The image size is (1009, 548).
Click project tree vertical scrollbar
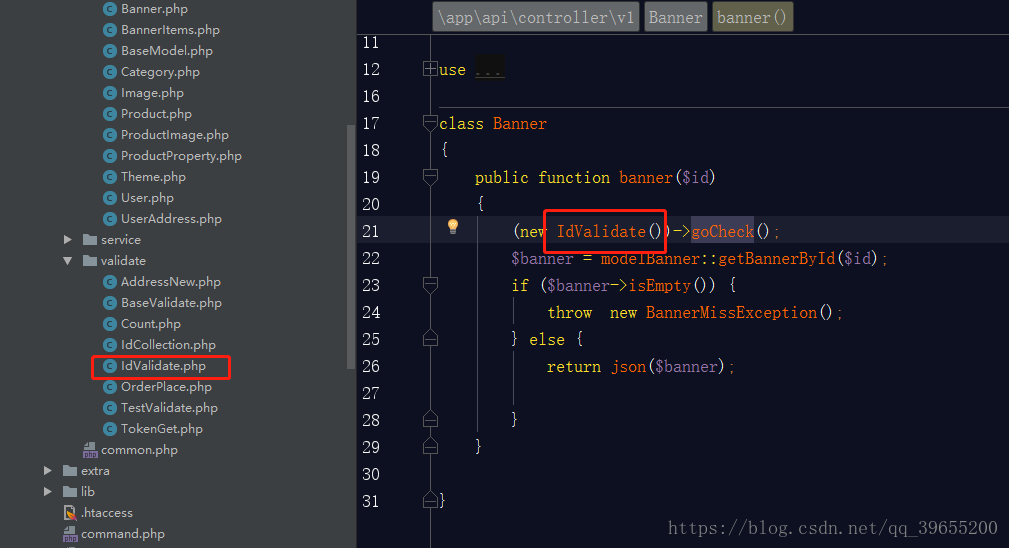click(x=351, y=247)
